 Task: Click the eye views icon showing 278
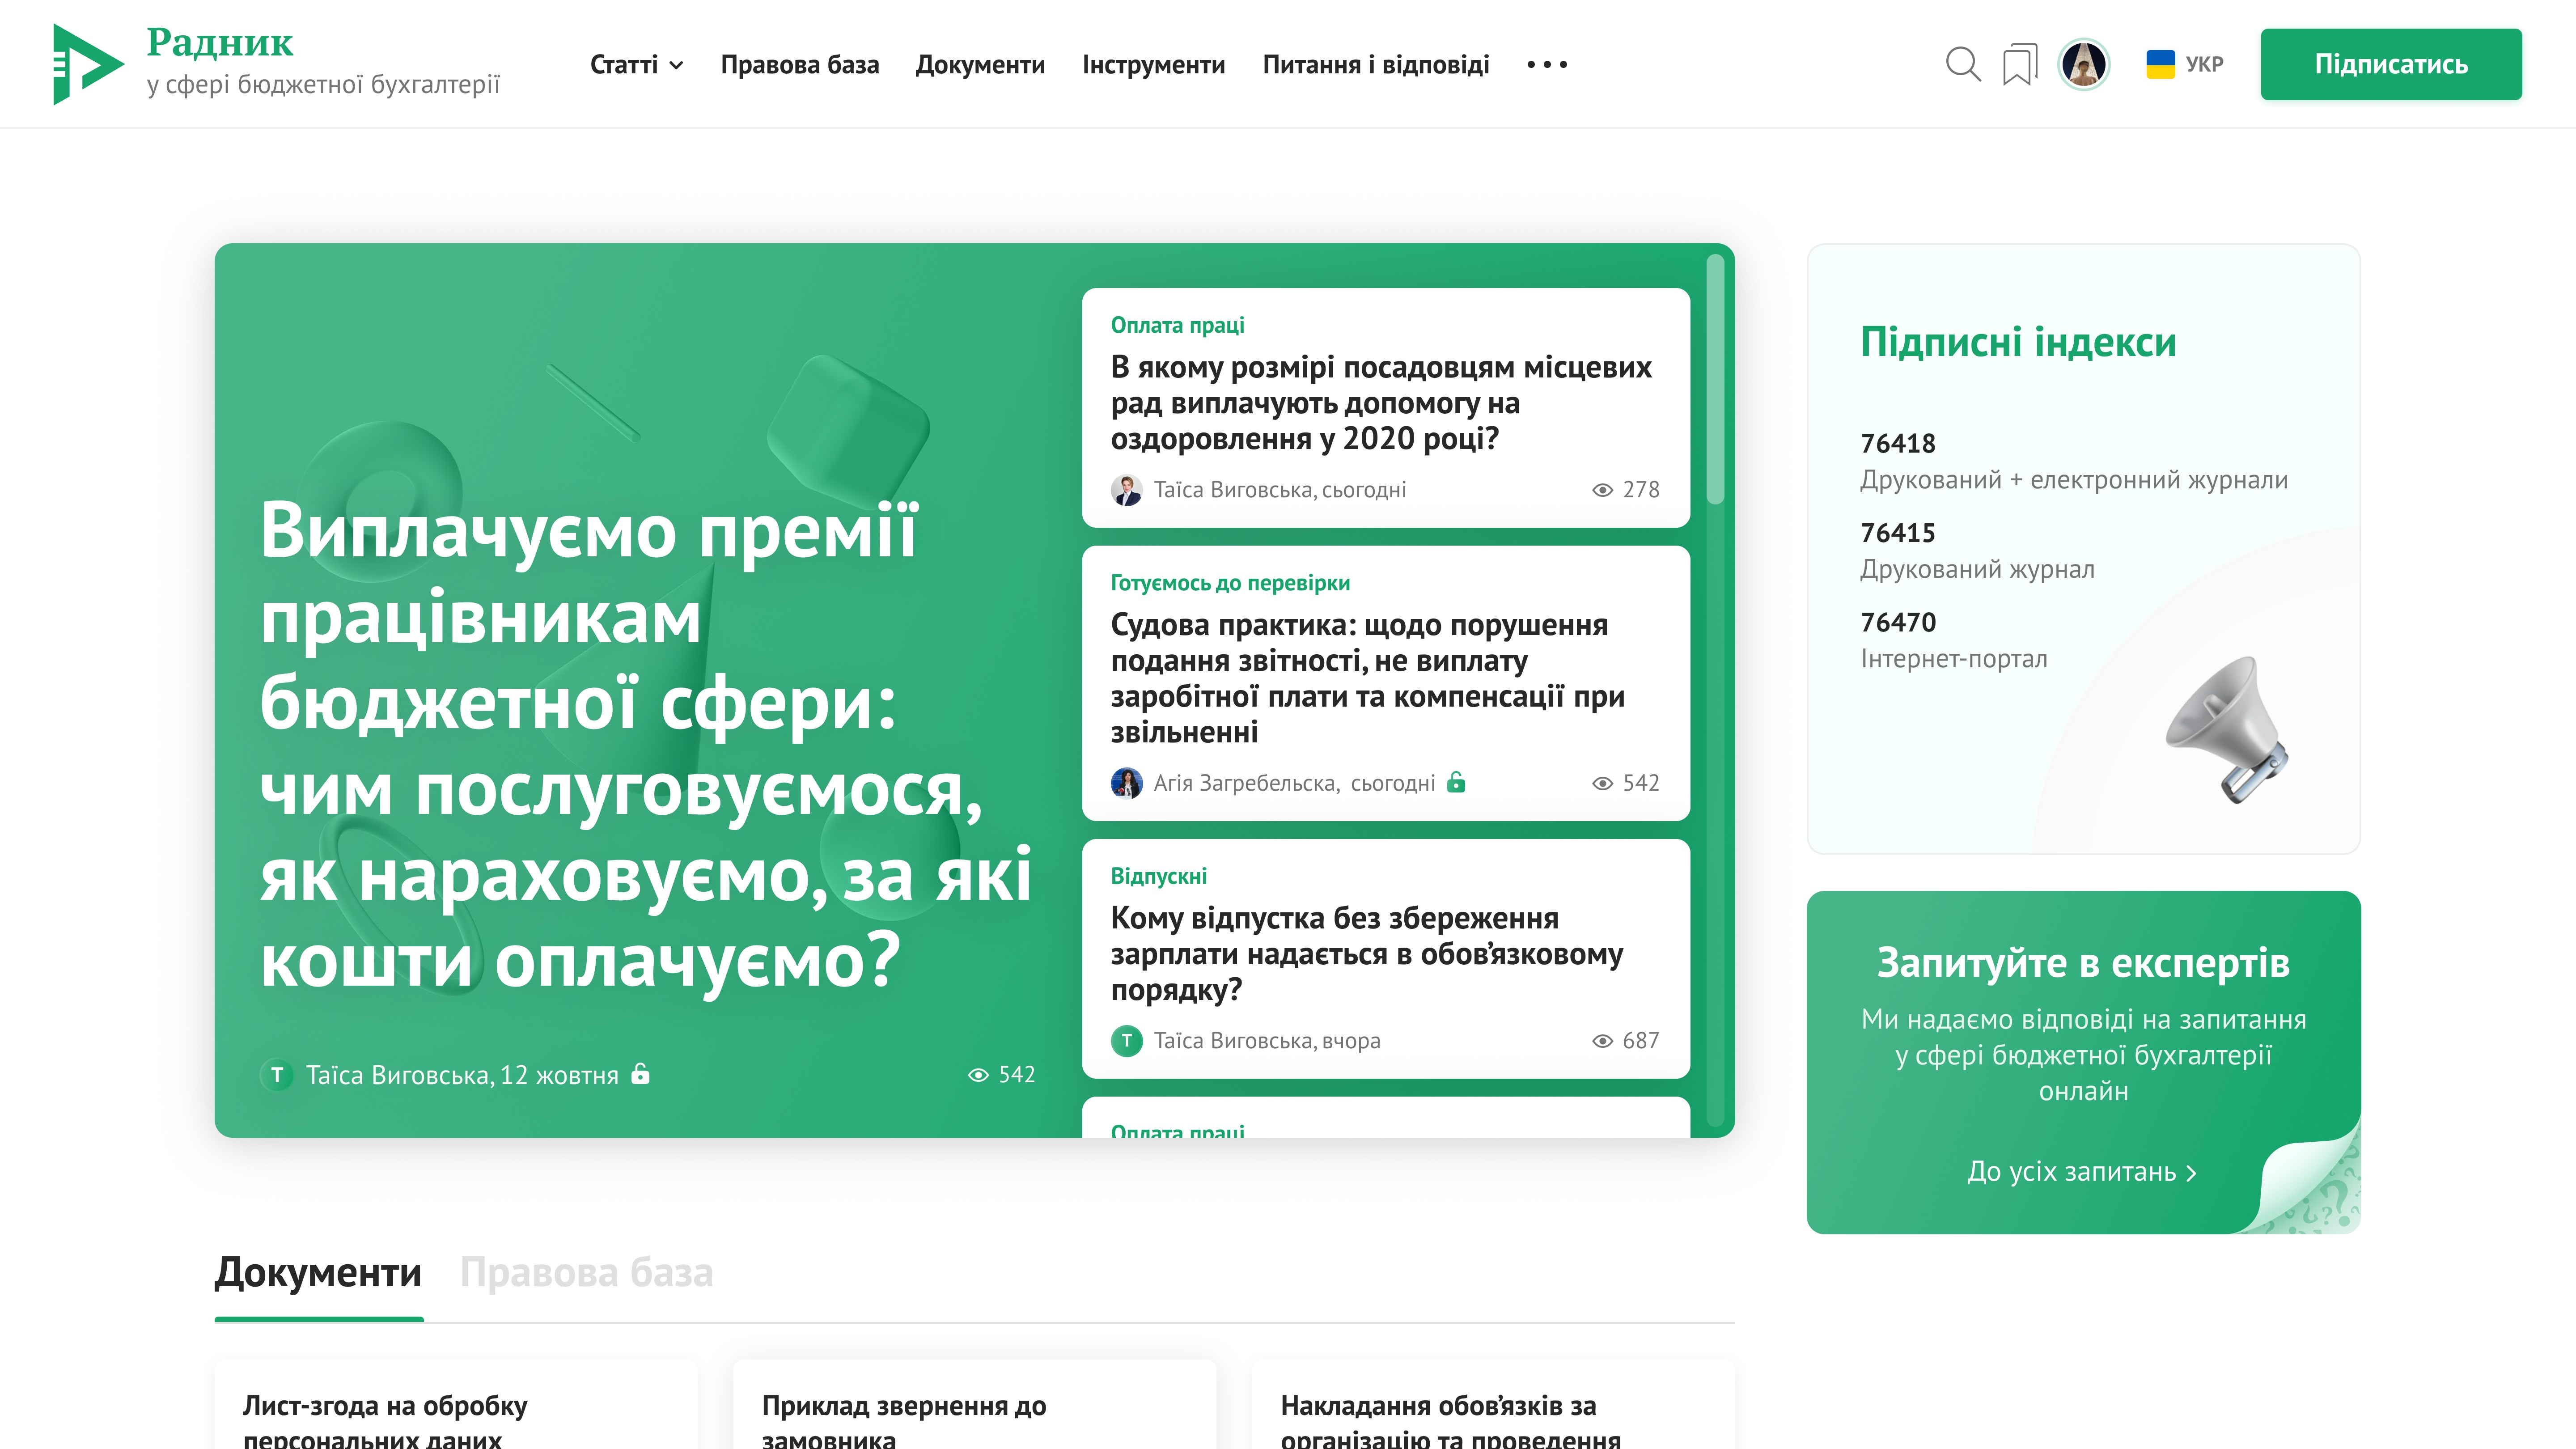click(x=1602, y=490)
